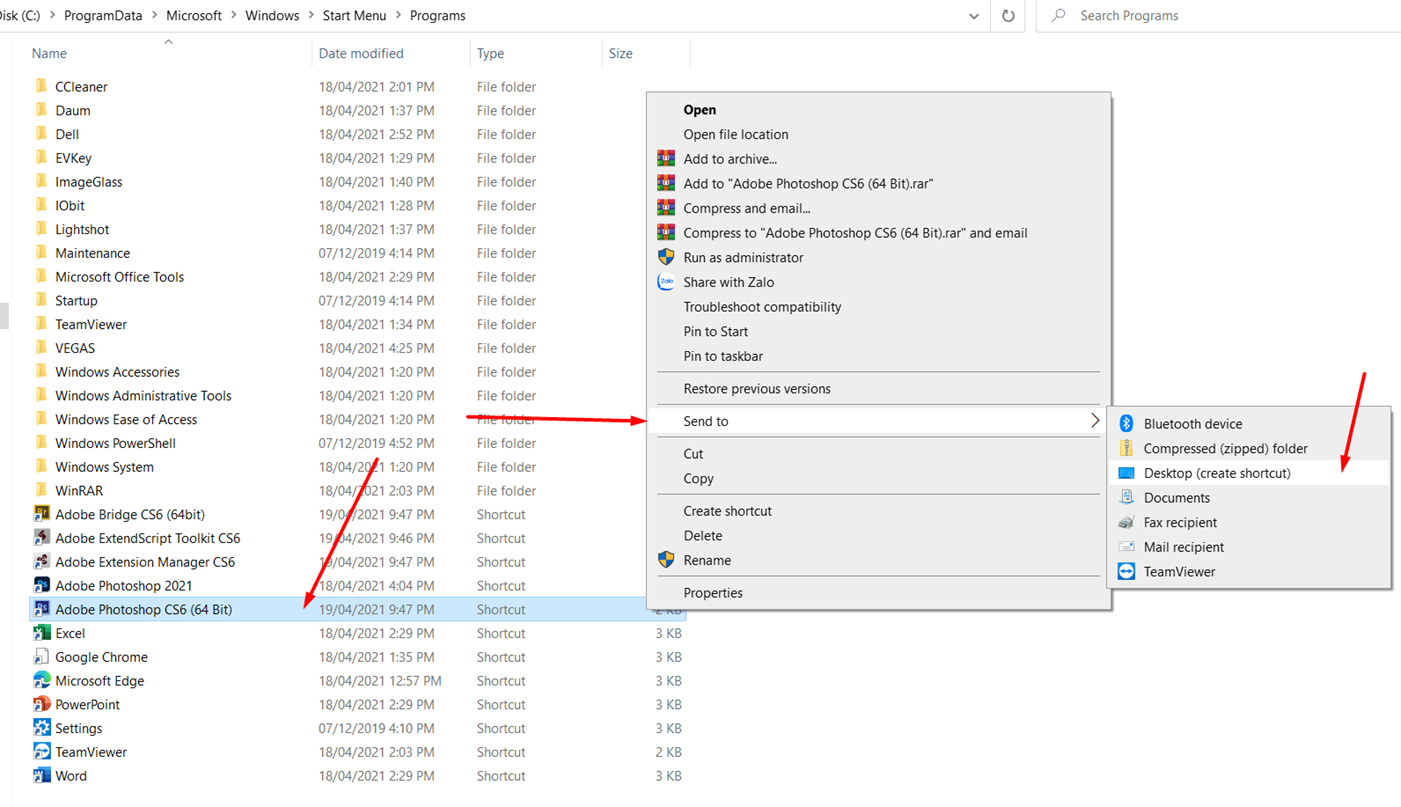Expand the Send to submenu arrow
The height and width of the screenshot is (807, 1401).
(x=1095, y=421)
